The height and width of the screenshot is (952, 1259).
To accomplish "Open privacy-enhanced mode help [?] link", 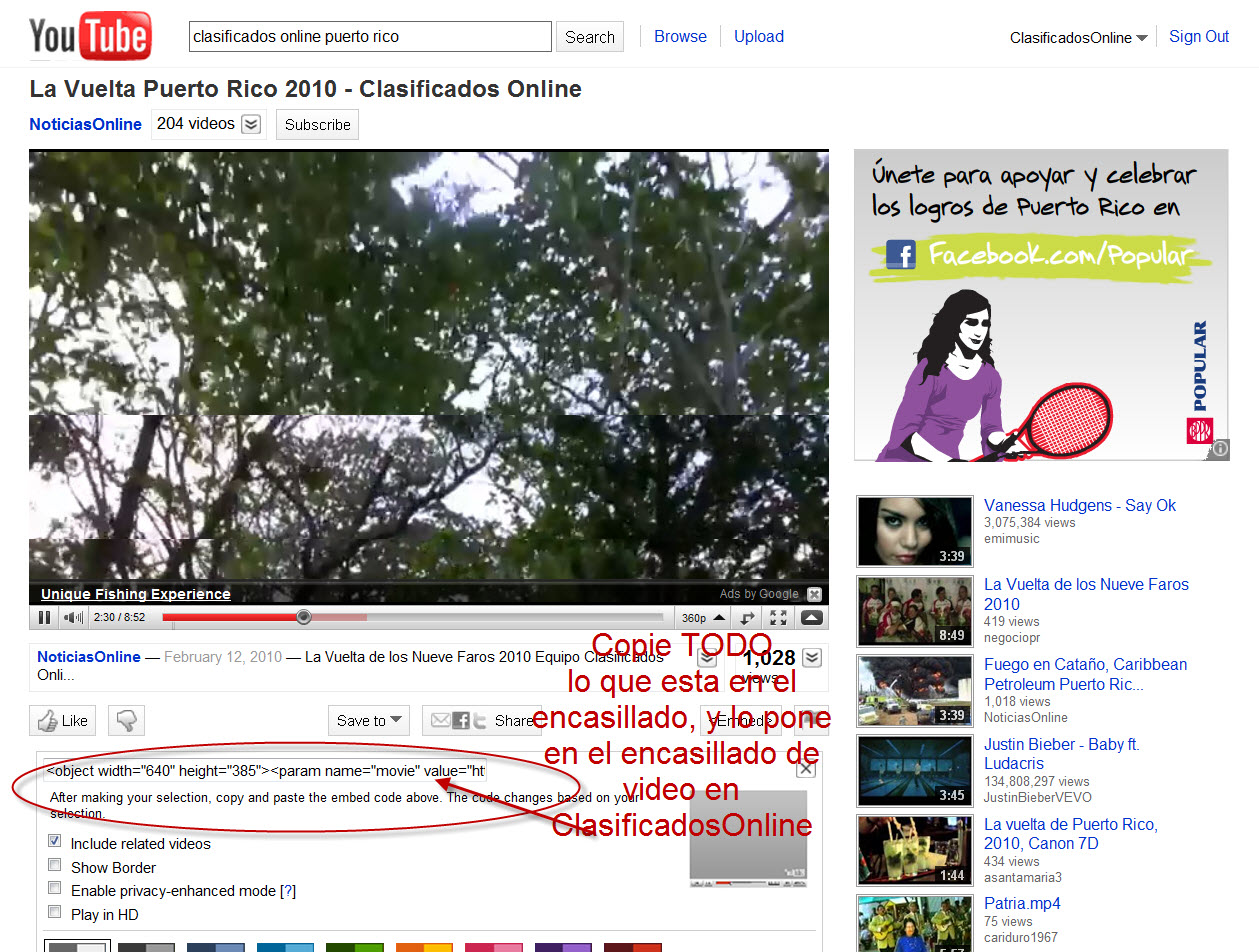I will click(288, 890).
